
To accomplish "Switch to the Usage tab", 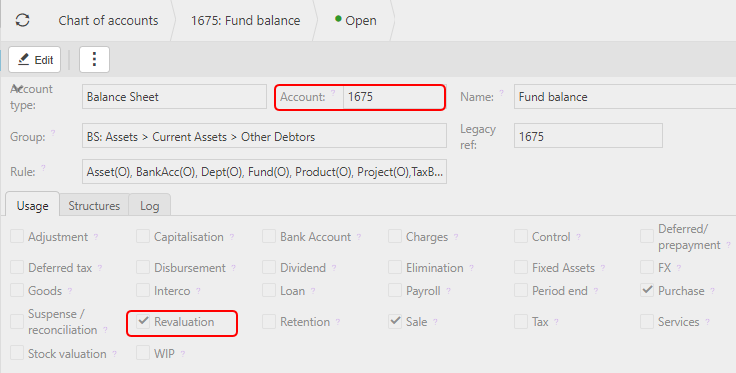I will (32, 206).
